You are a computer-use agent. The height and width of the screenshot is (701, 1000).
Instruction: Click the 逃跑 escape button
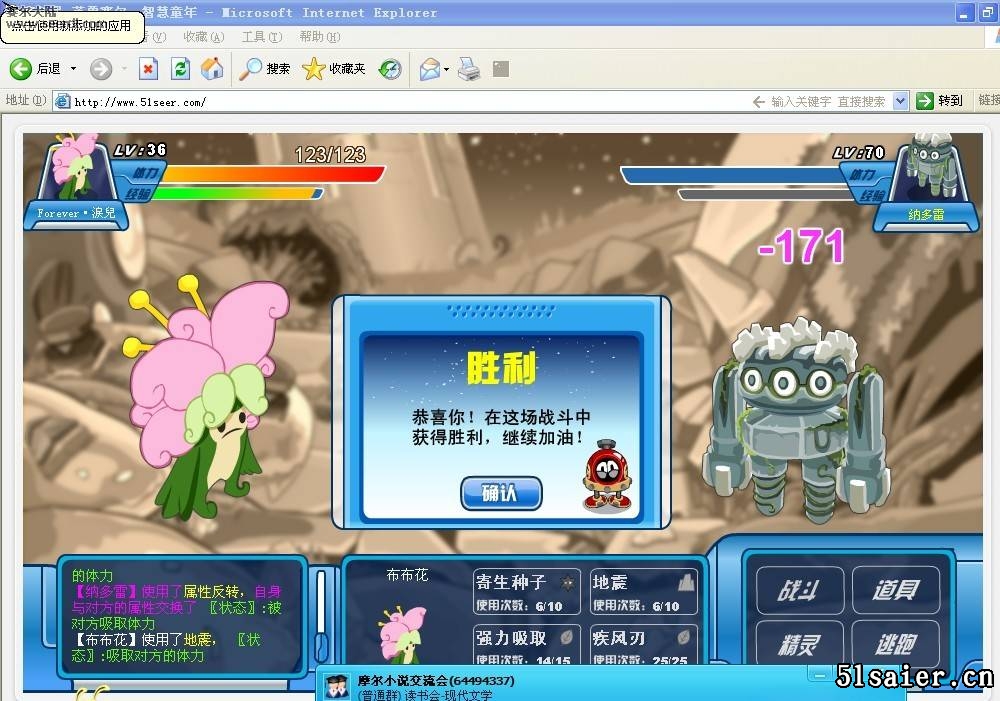click(895, 644)
